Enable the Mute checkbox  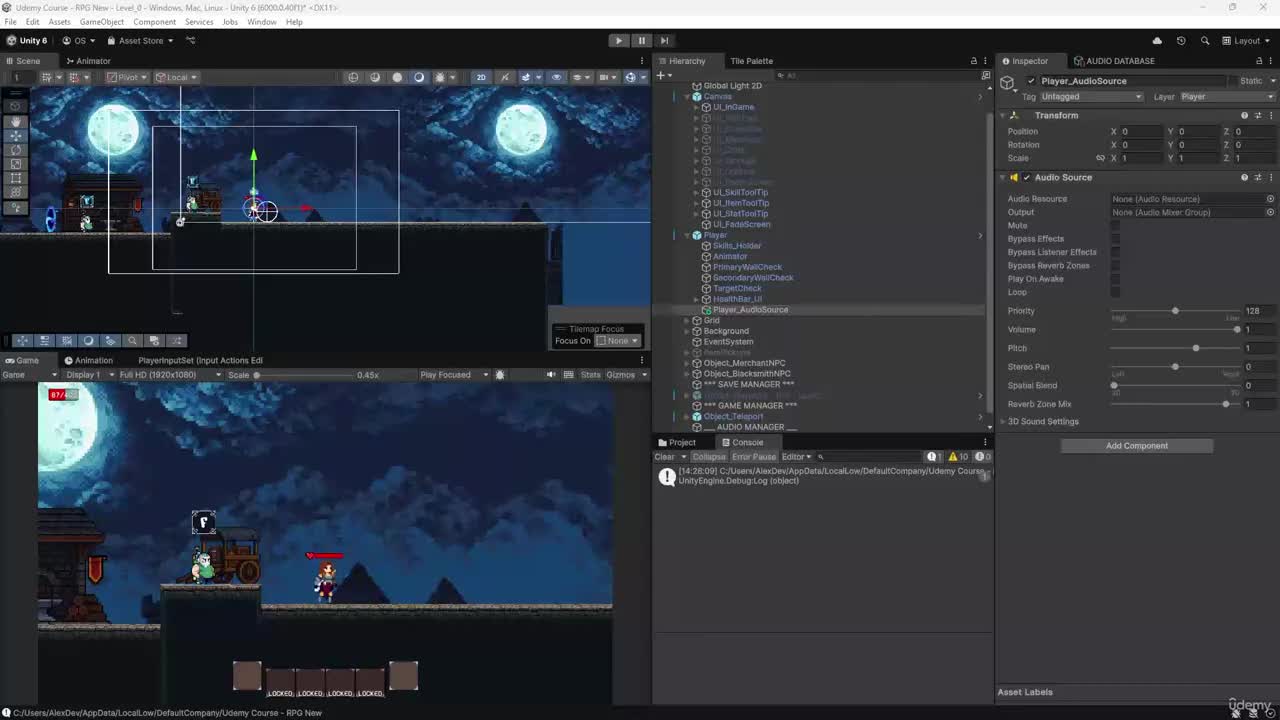click(1115, 226)
